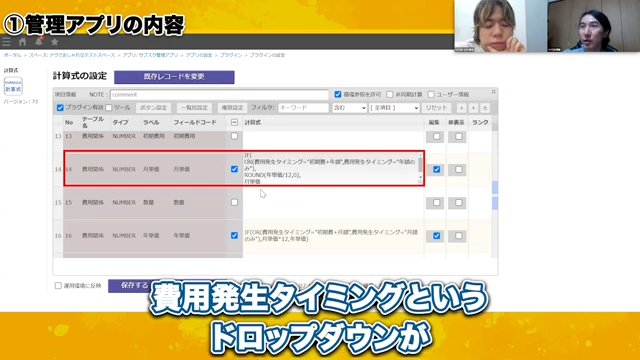Click the left arrow button after リセット
Image resolution: width=640 pixels, height=360 pixels.
(461, 108)
